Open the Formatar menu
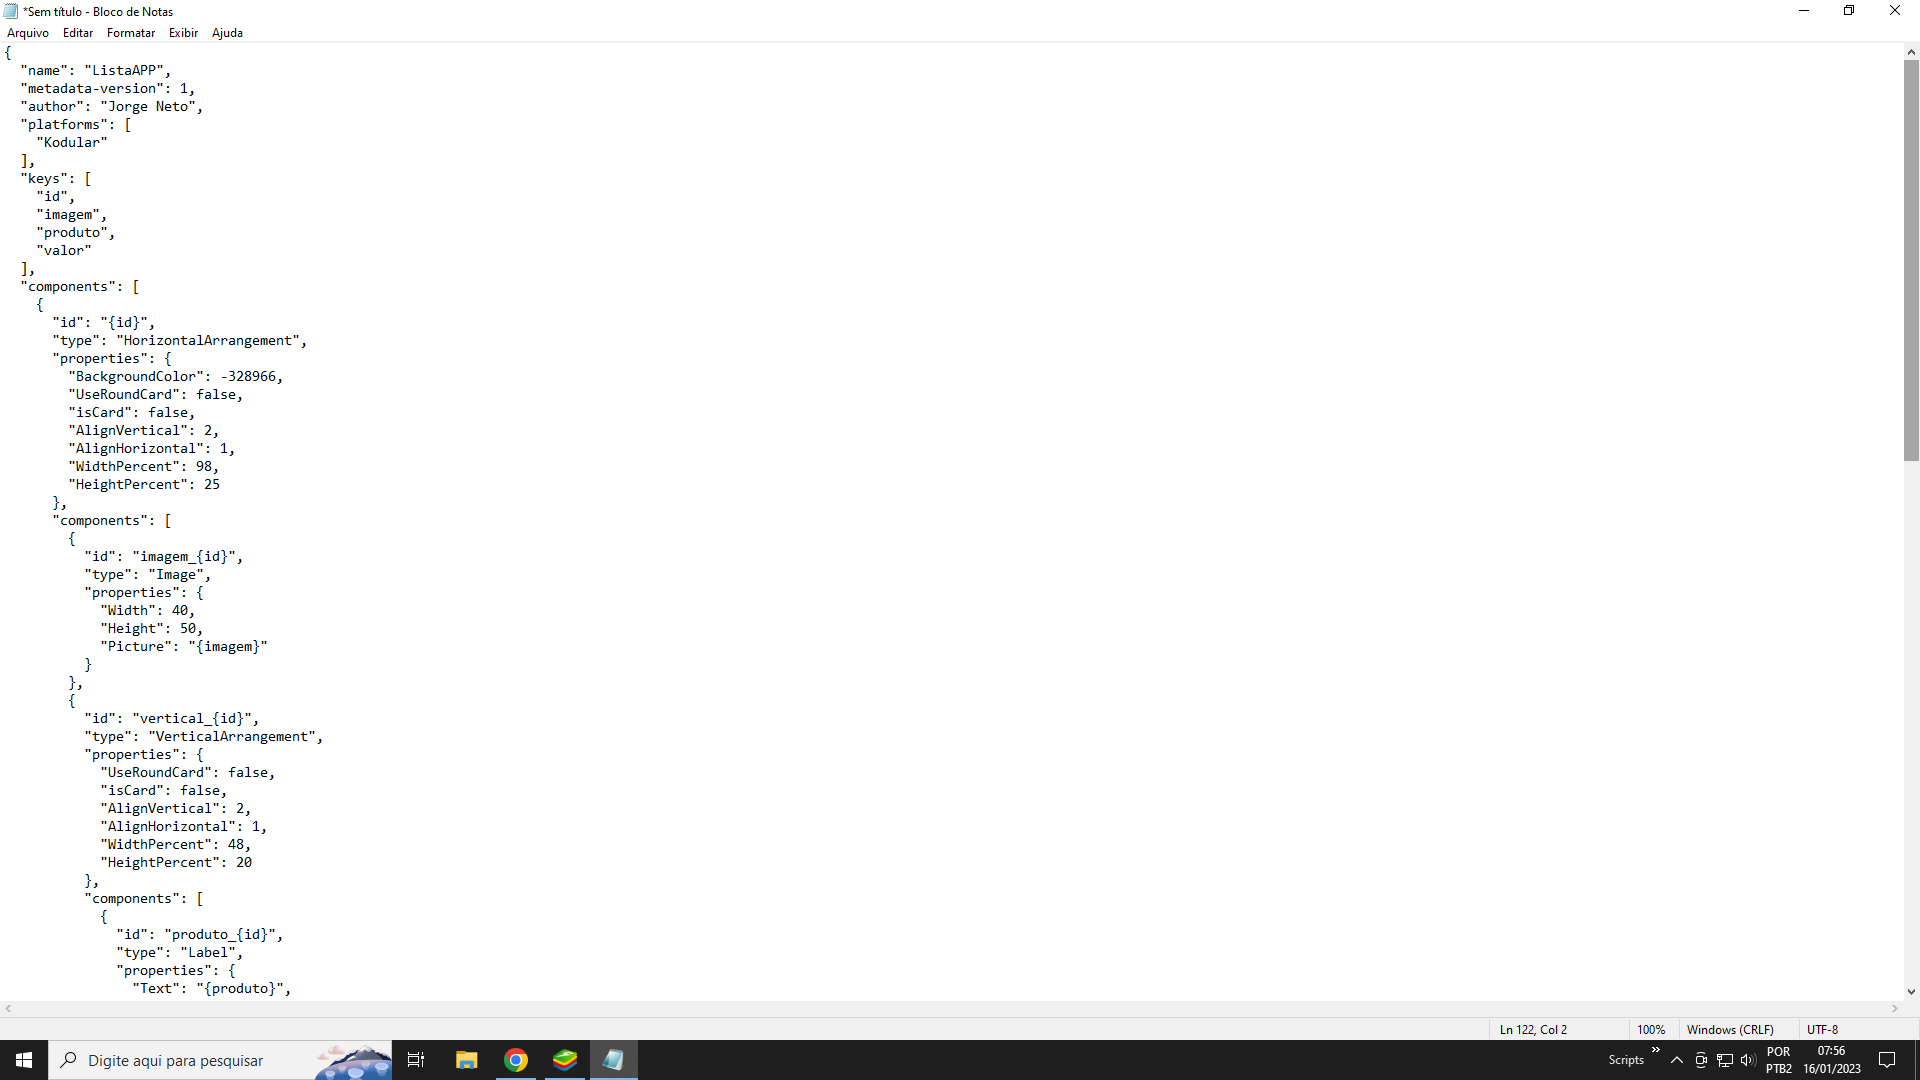The height and width of the screenshot is (1080, 1920). (x=131, y=33)
